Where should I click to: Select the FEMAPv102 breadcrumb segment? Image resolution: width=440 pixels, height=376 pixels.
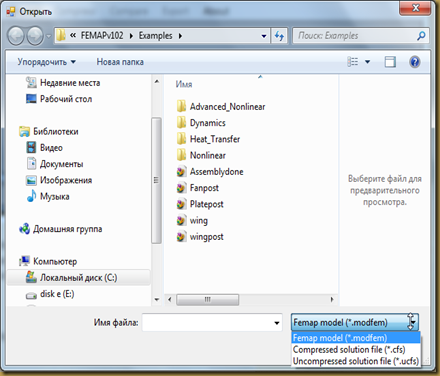(x=102, y=35)
